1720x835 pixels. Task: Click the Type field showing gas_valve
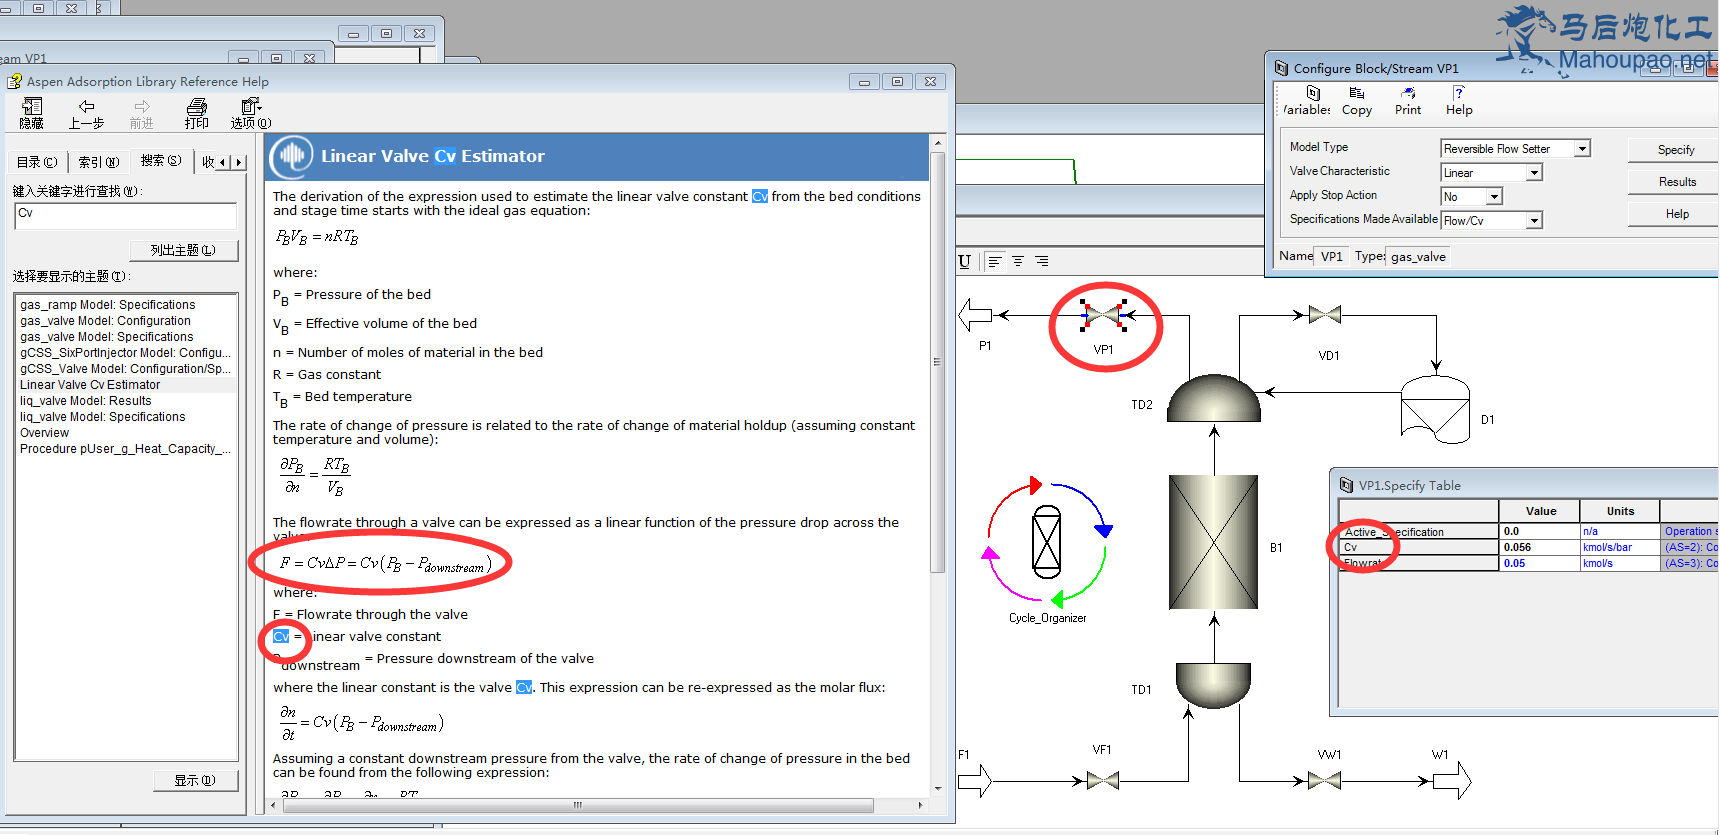coord(1418,257)
